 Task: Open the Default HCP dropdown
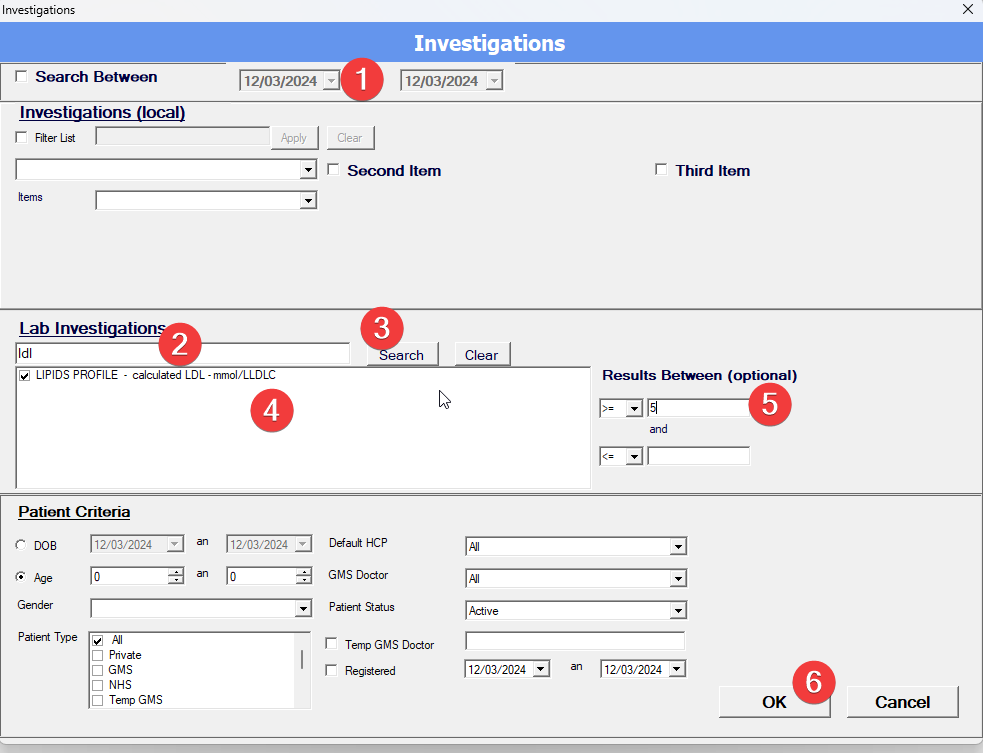coord(678,547)
